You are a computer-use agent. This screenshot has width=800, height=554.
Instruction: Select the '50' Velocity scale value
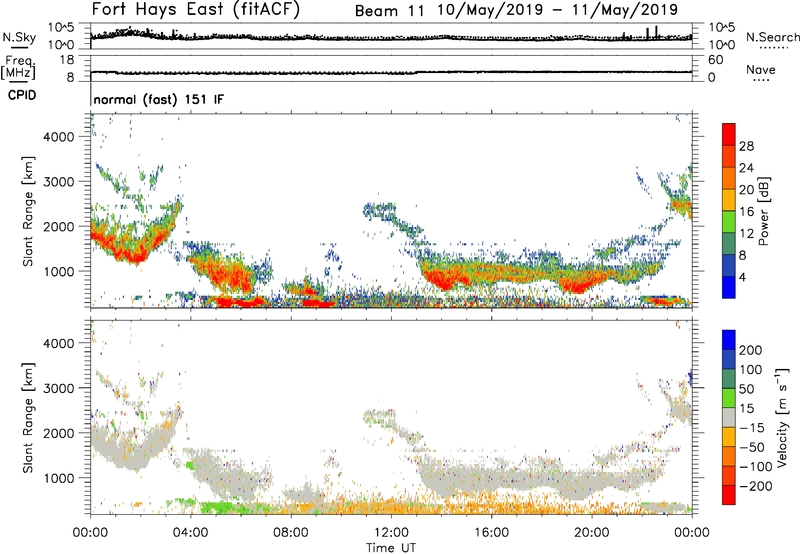coord(747,389)
